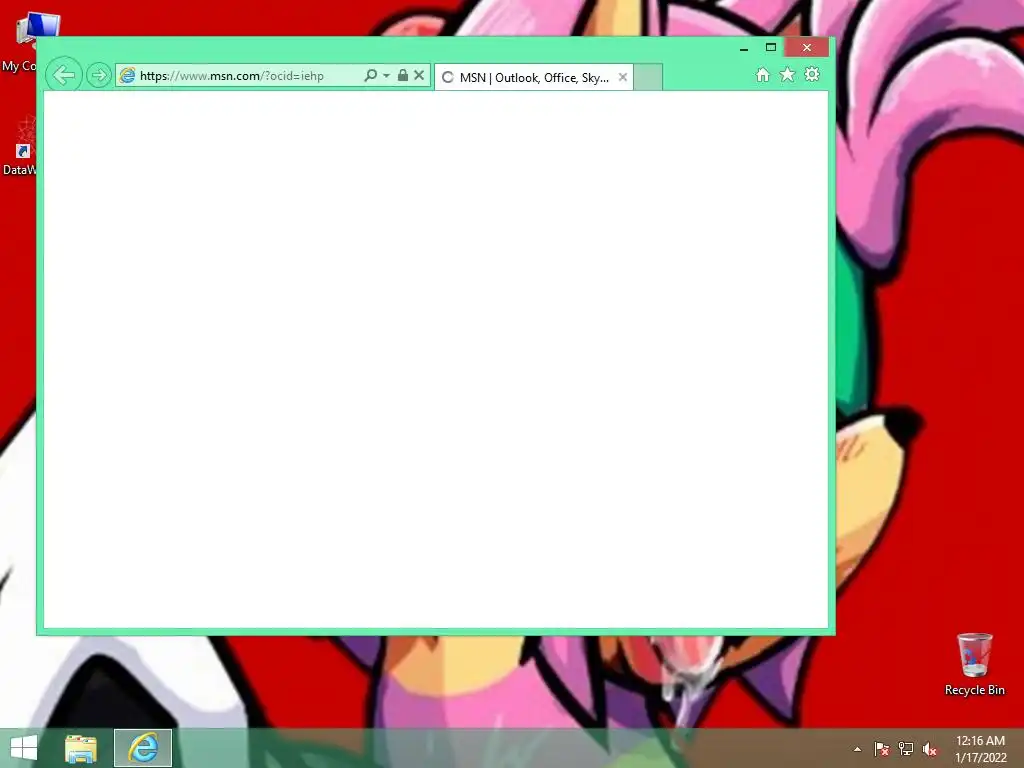Go back with the Internet Explorer back arrow
This screenshot has width=1024, height=768.
click(64, 75)
